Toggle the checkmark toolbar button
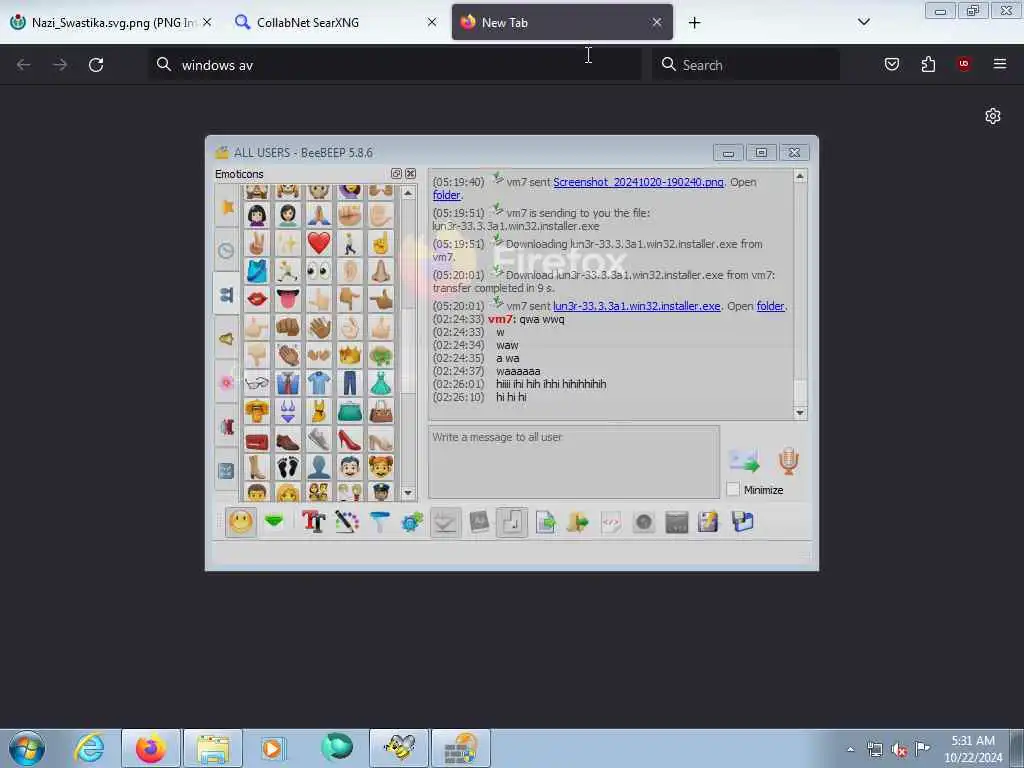This screenshot has height=768, width=1024. [x=445, y=522]
